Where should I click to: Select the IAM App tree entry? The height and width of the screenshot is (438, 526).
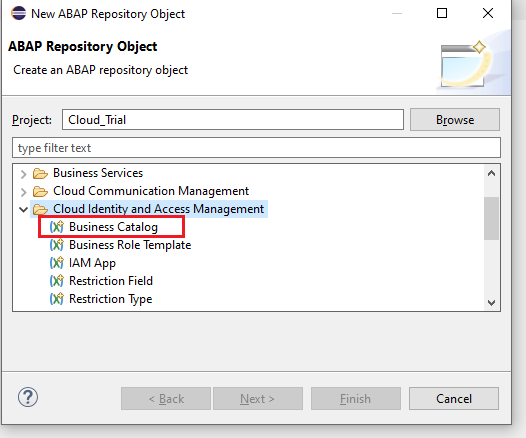pyautogui.click(x=92, y=263)
